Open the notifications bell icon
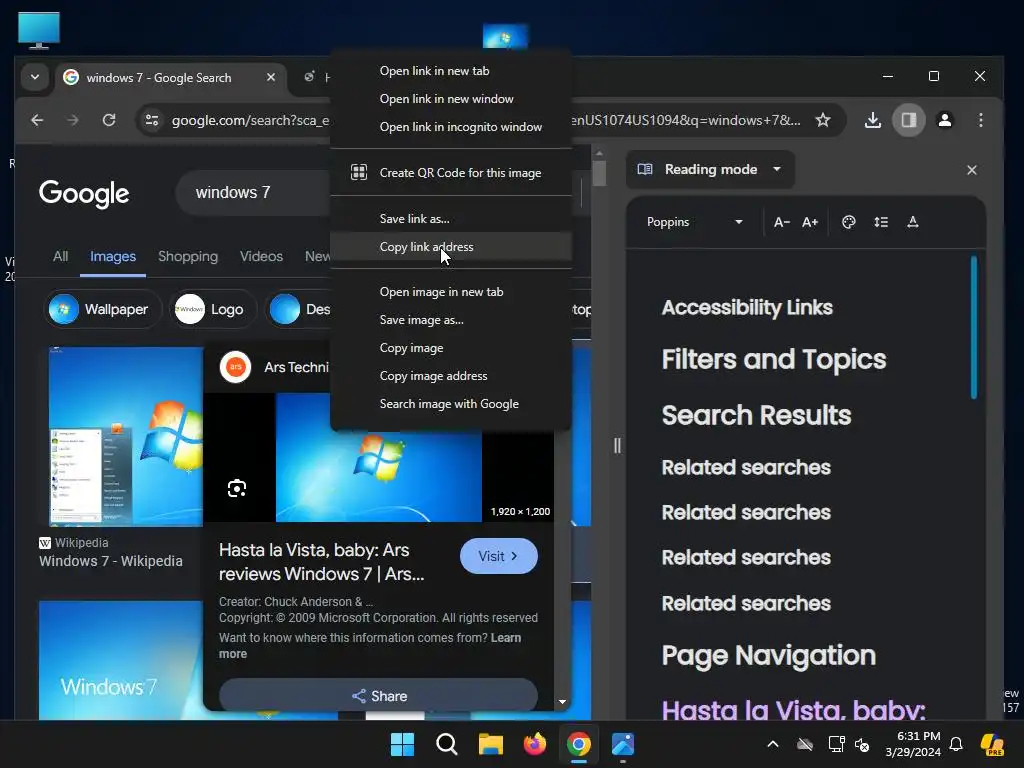 (x=956, y=744)
